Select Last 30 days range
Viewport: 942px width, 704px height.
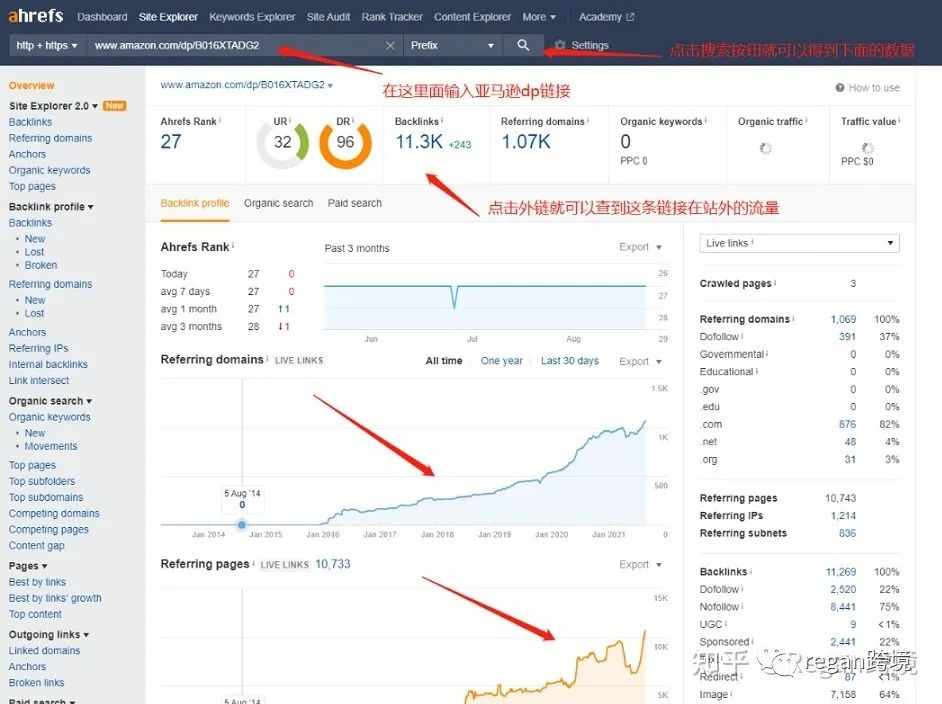click(x=570, y=361)
